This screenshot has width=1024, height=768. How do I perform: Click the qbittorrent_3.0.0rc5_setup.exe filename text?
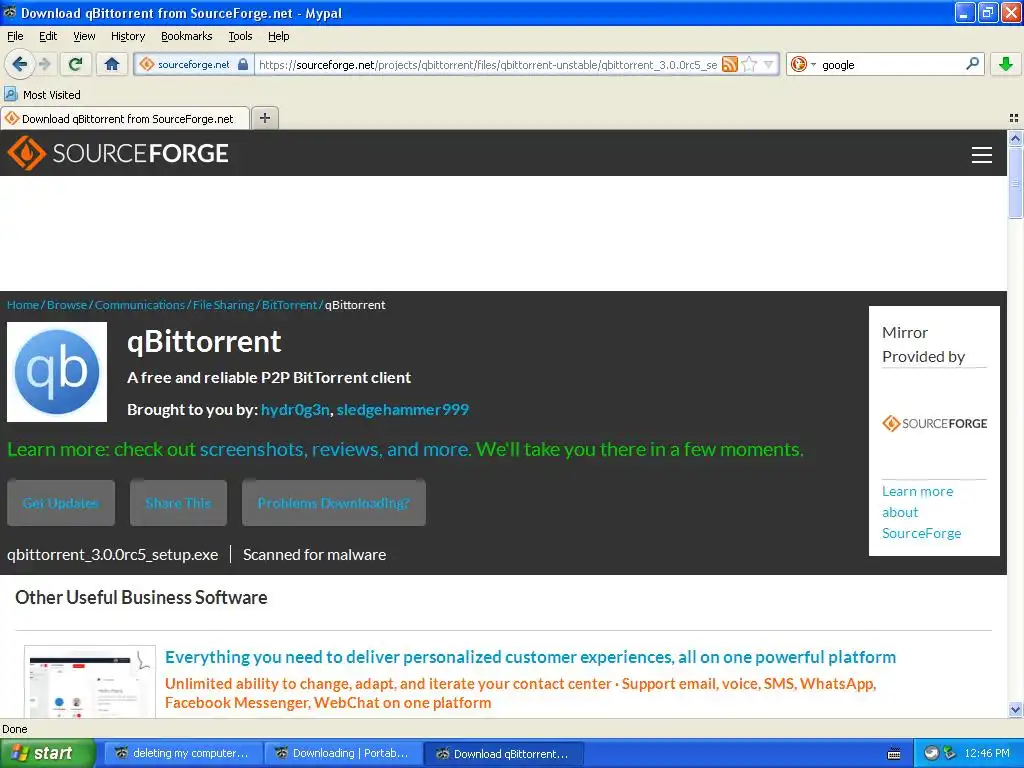tap(112, 554)
